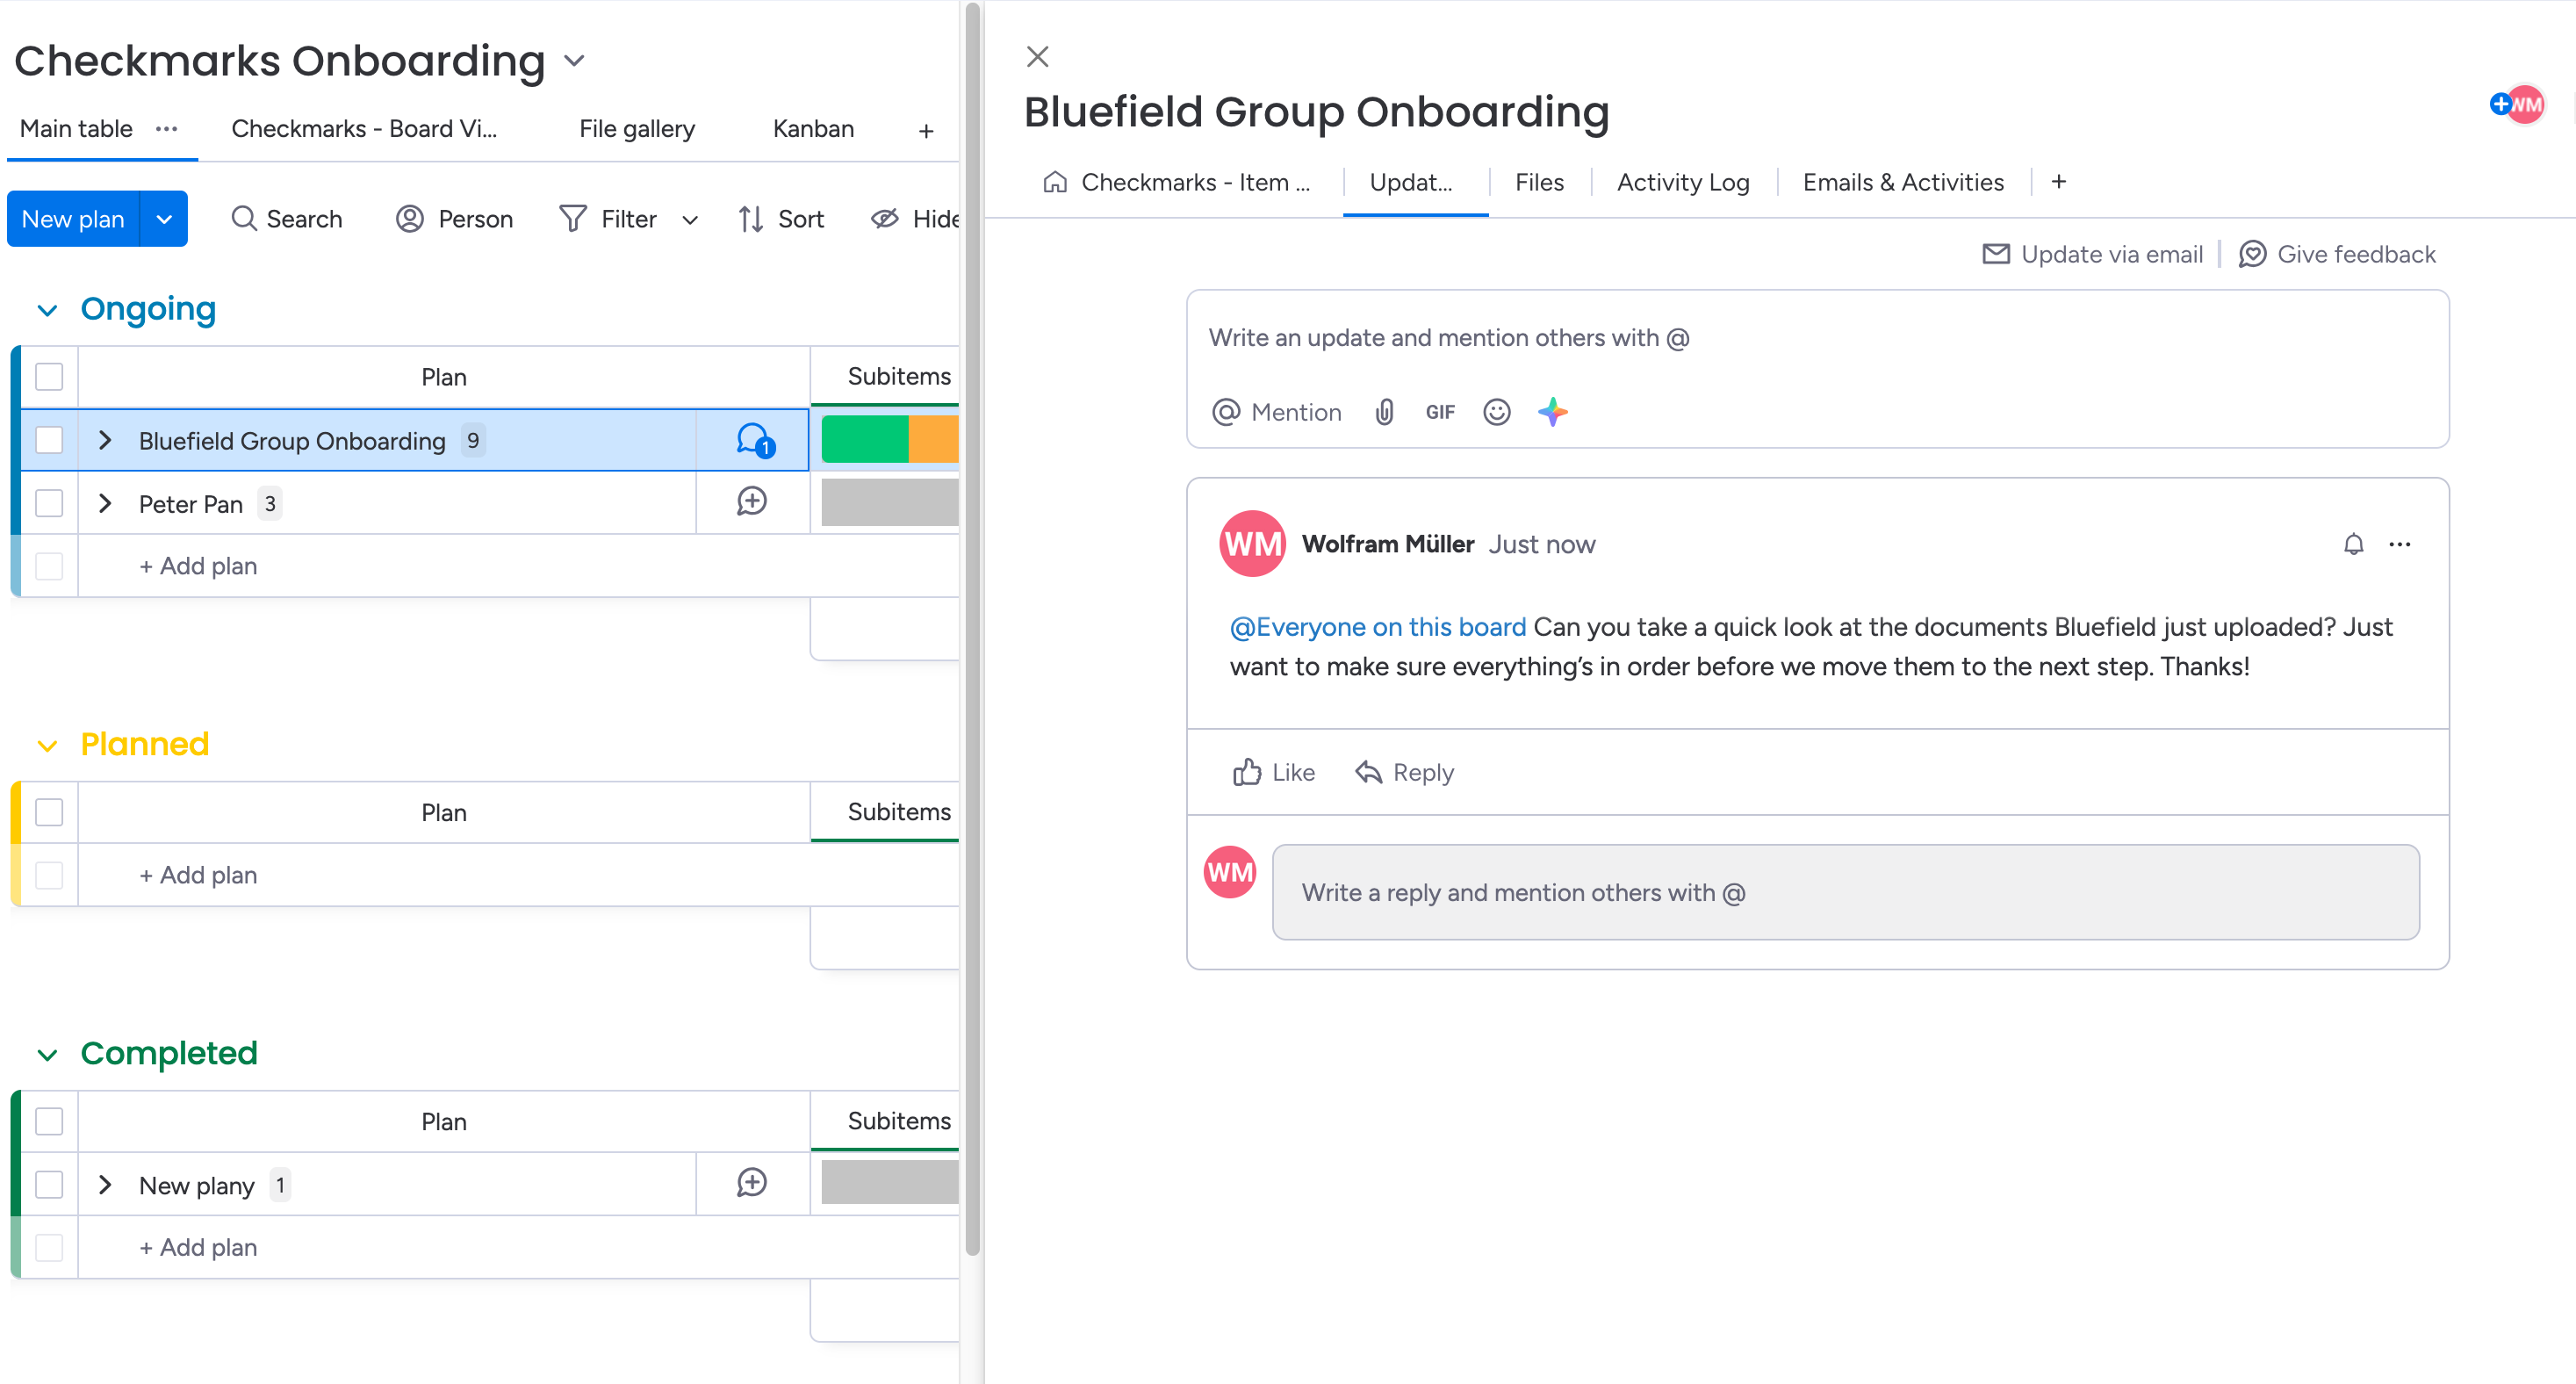Open the Filter funnel icon
The image size is (2576, 1384).
coord(572,218)
